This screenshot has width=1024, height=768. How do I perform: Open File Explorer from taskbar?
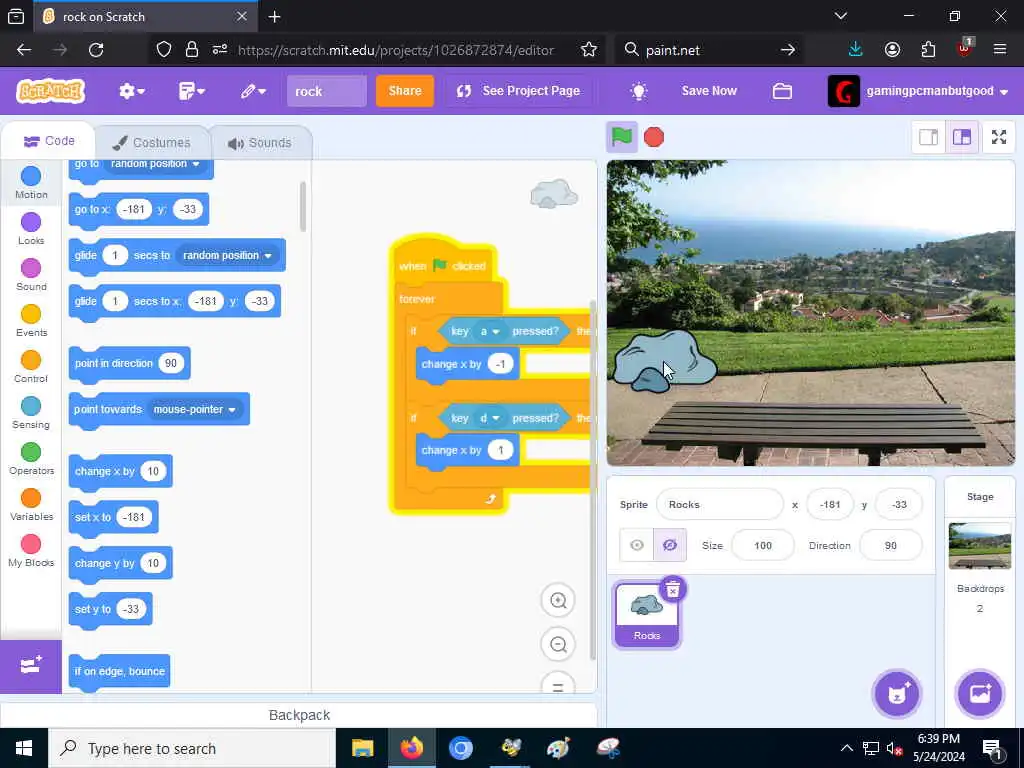(x=362, y=748)
